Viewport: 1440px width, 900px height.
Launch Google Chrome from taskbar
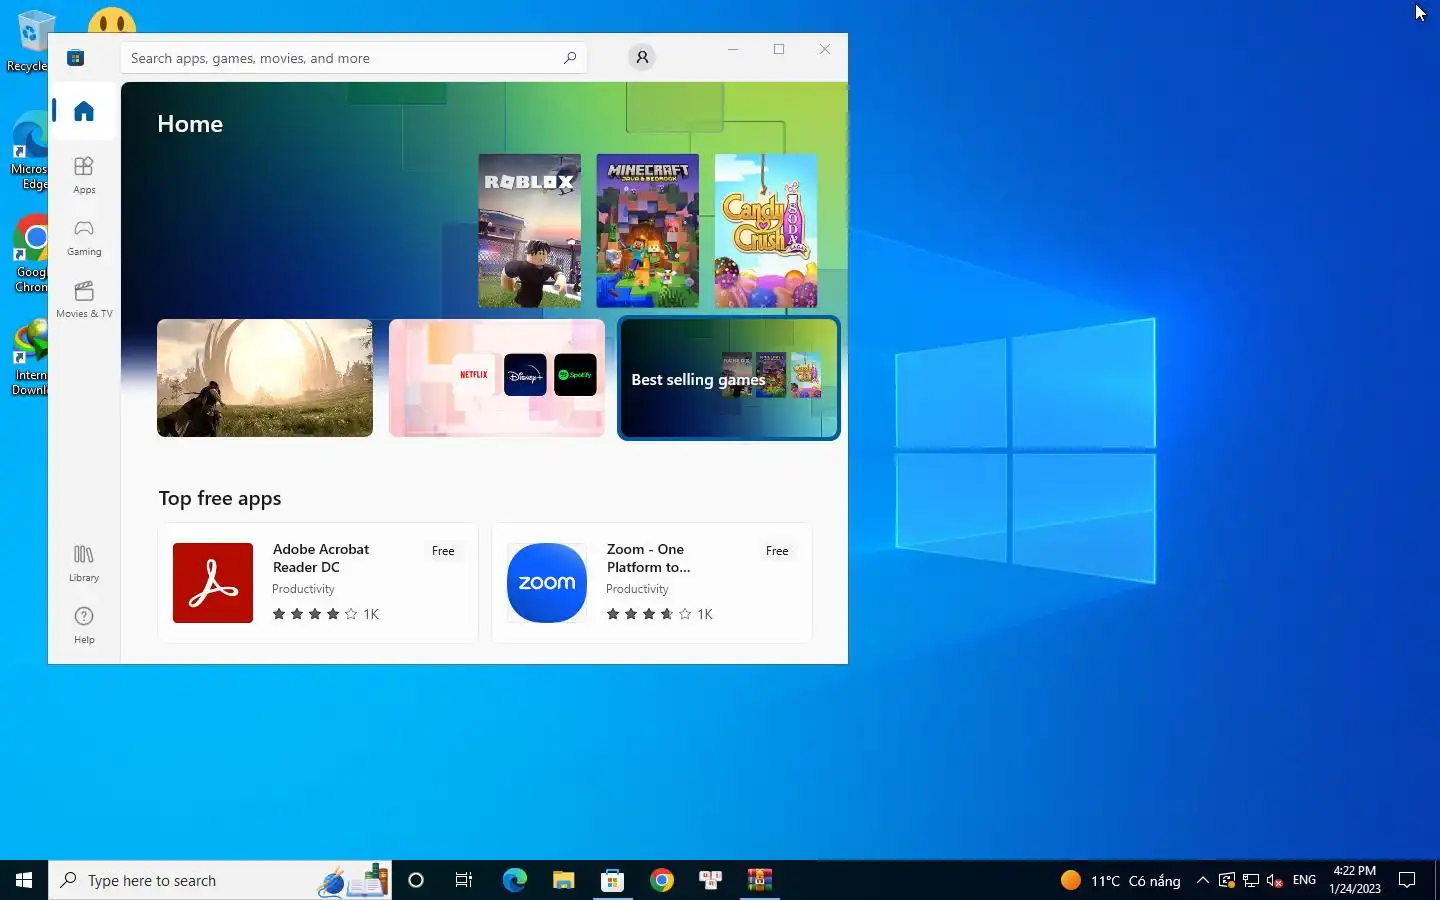coord(661,880)
